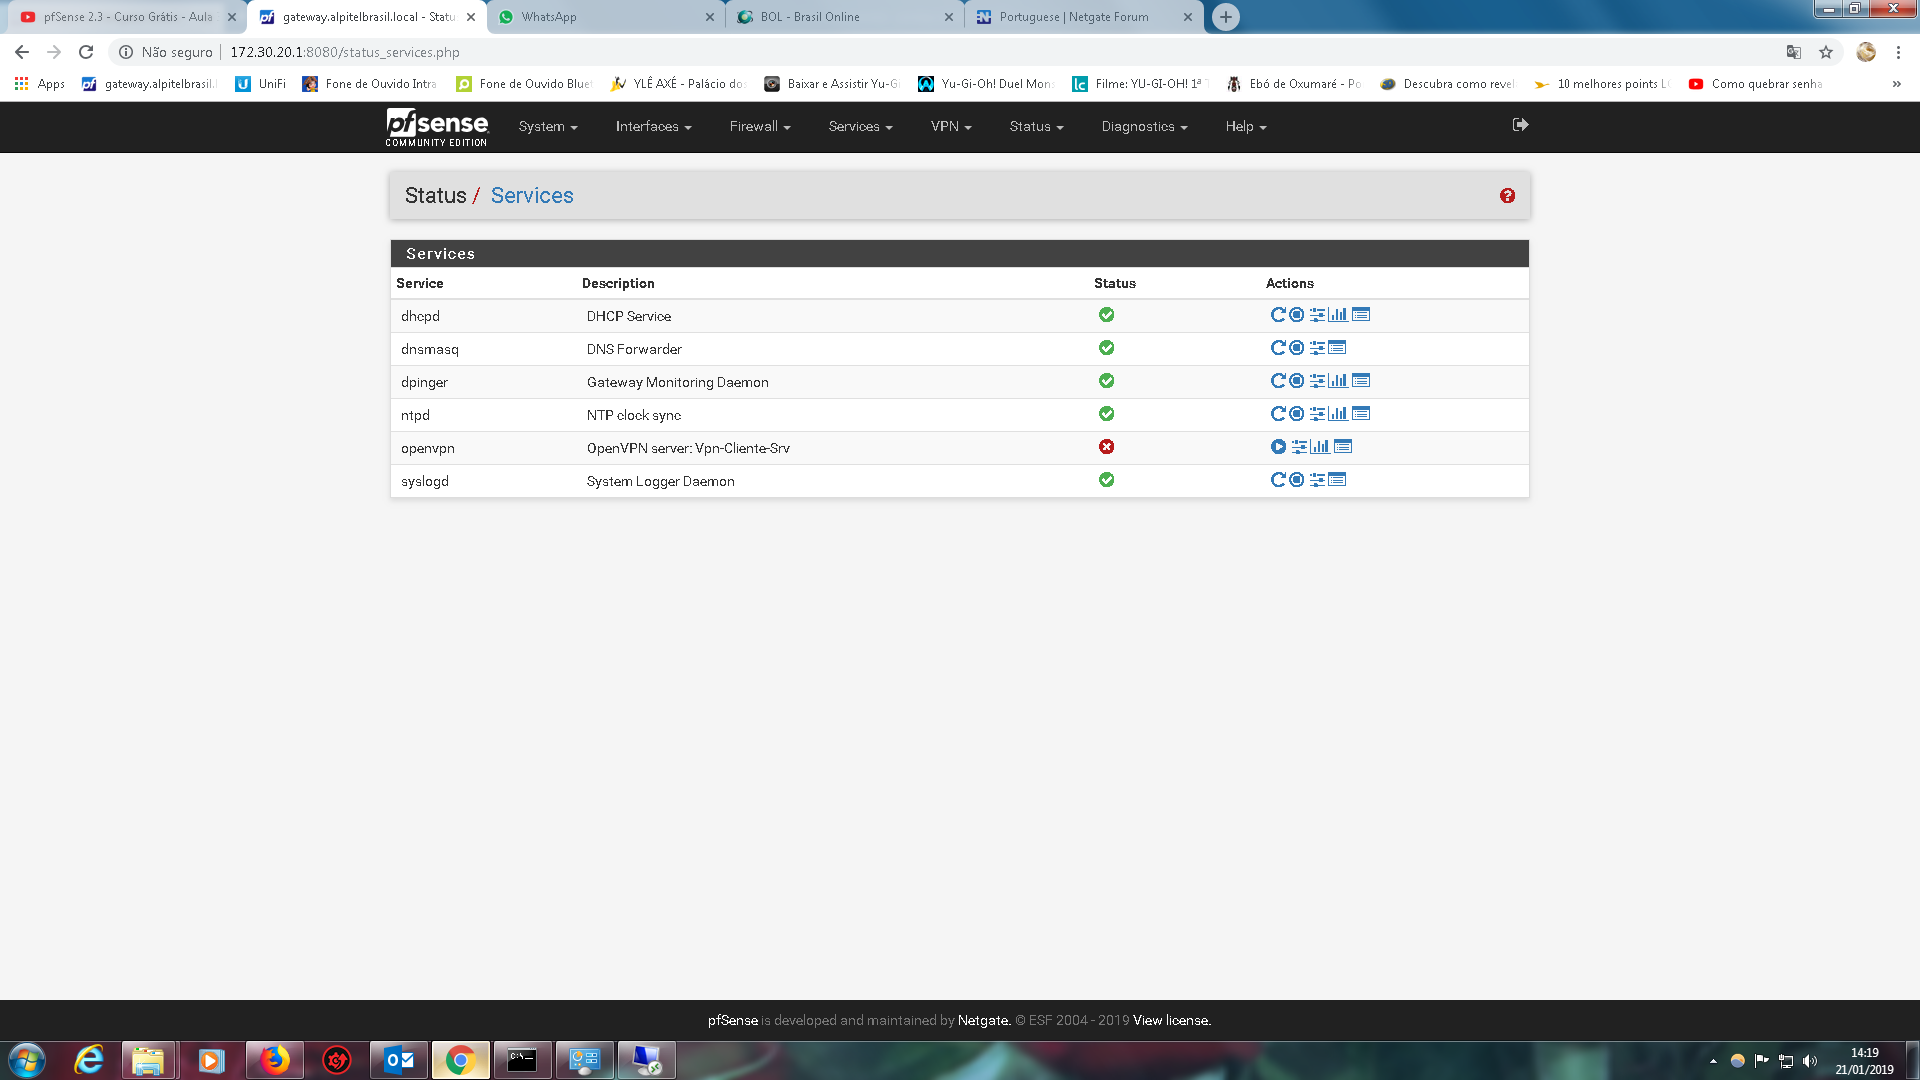Expand the Firewall dropdown menu

tap(759, 127)
